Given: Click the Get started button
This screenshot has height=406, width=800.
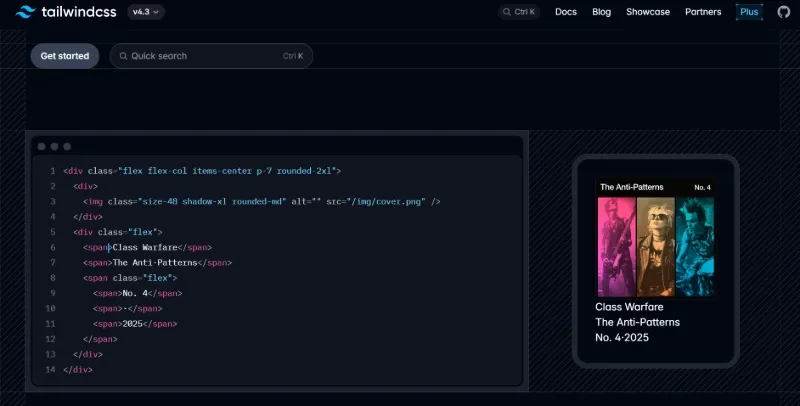Looking at the screenshot, I should coord(65,56).
